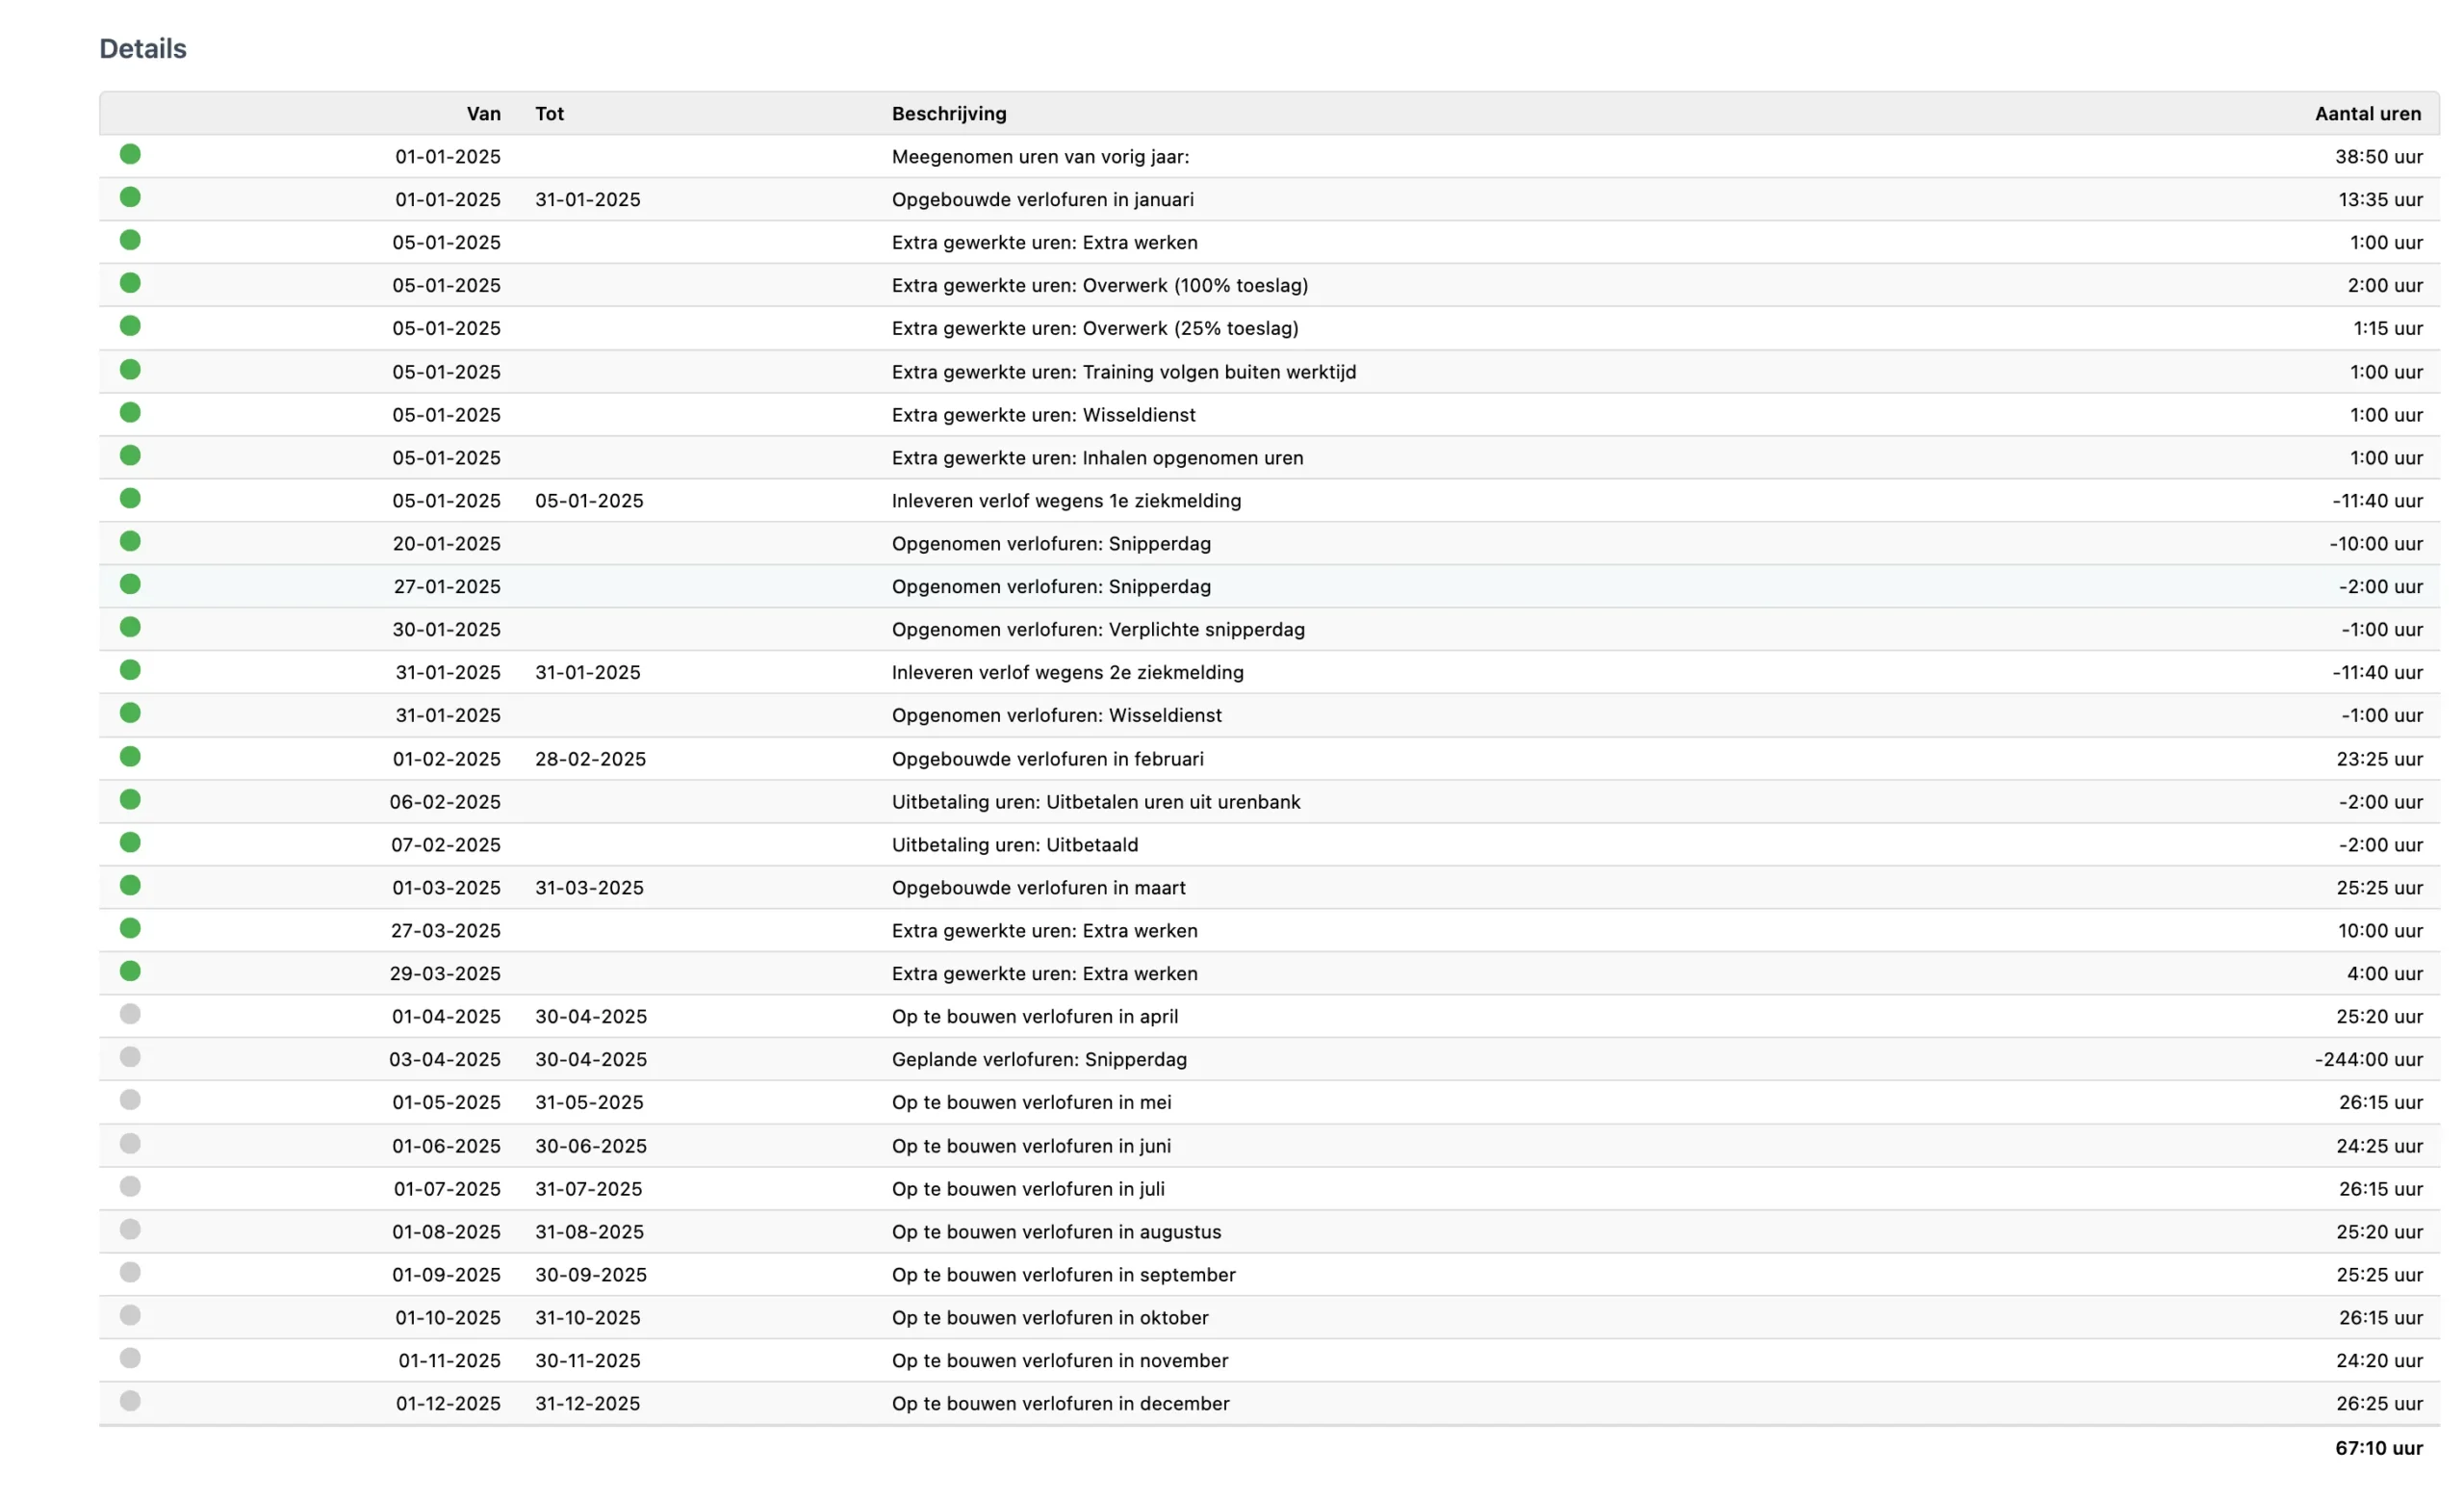
Task: Click the Beschrijving column header
Action: pos(948,114)
